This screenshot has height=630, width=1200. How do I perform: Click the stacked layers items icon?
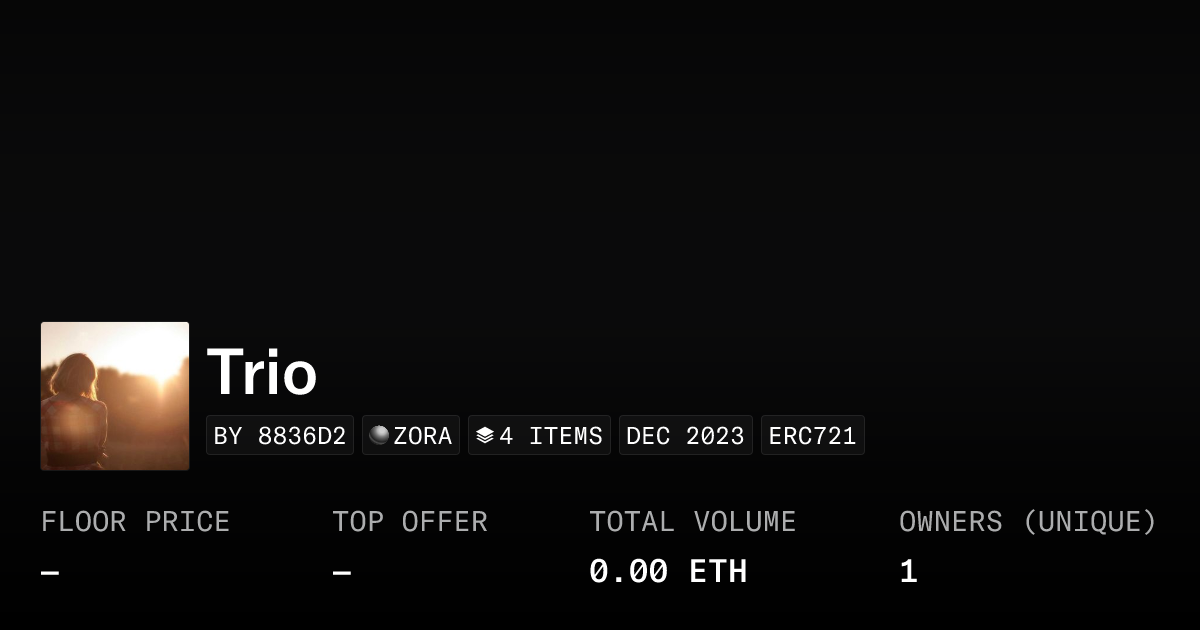485,436
